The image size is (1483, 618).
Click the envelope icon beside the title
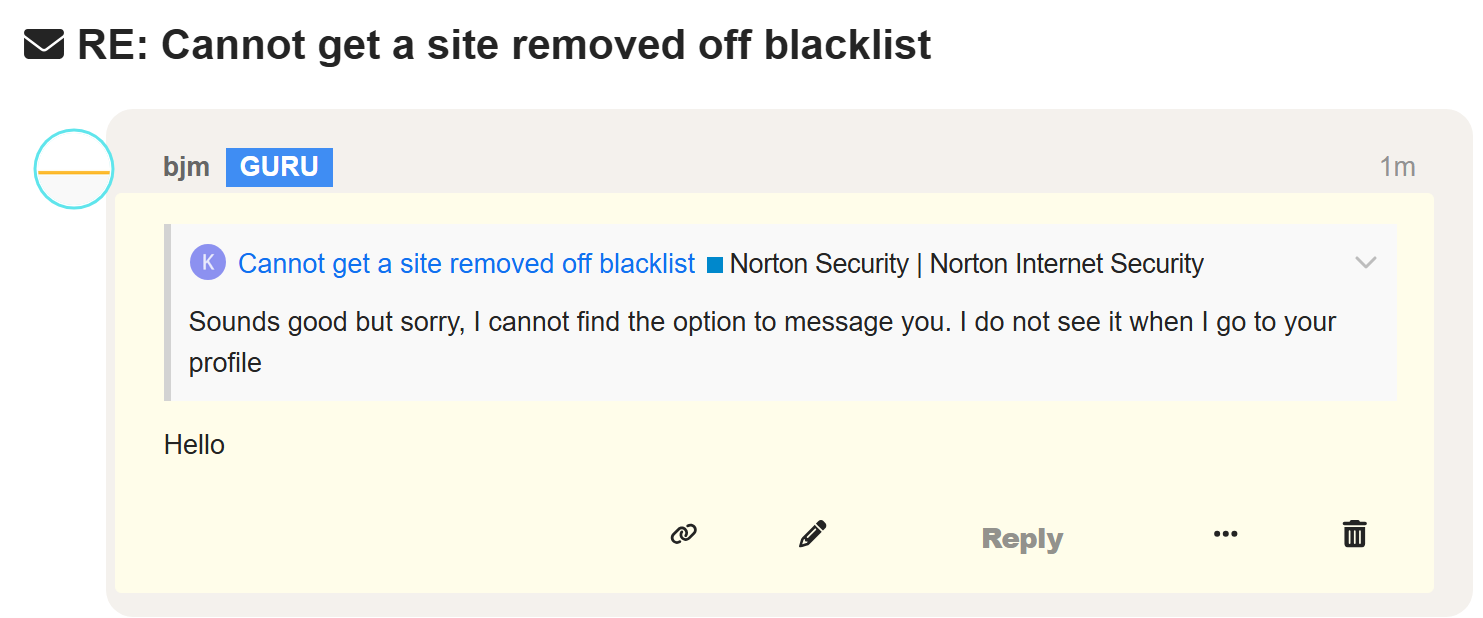pos(44,45)
